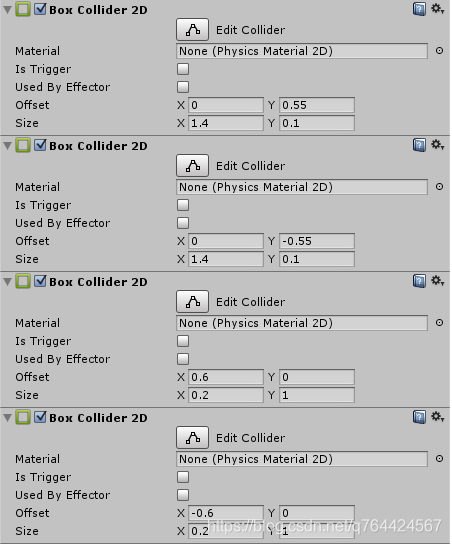452x545 pixels.
Task: Click Edit Collider icon in second Box Collider 2D
Action: click(193, 166)
